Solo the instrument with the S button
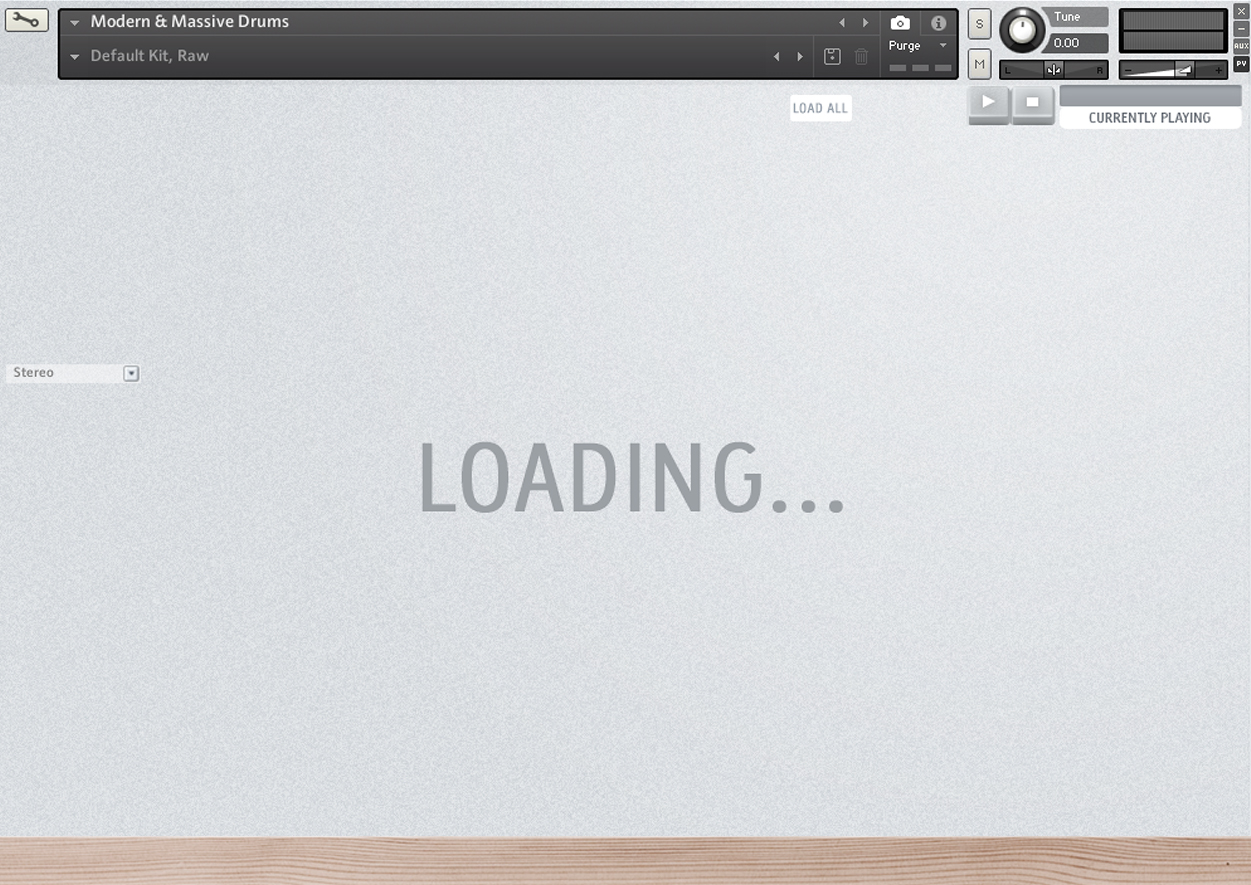This screenshot has height=885, width=1251. tap(979, 24)
